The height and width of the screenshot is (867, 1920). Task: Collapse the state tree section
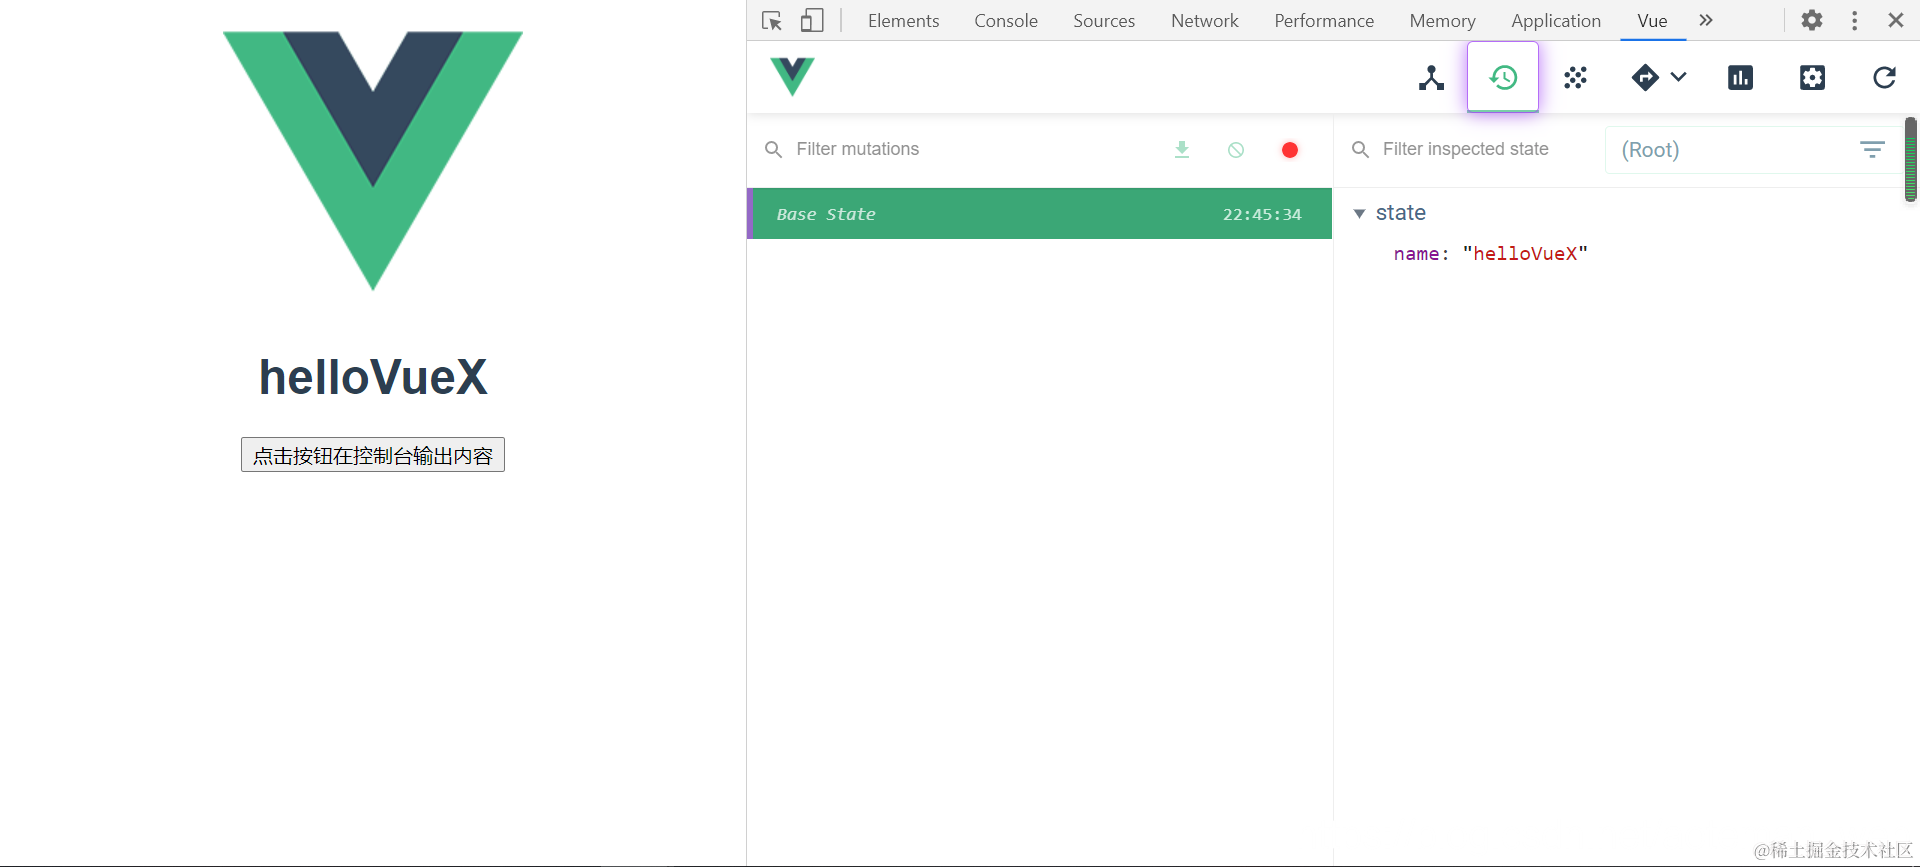[1359, 213]
